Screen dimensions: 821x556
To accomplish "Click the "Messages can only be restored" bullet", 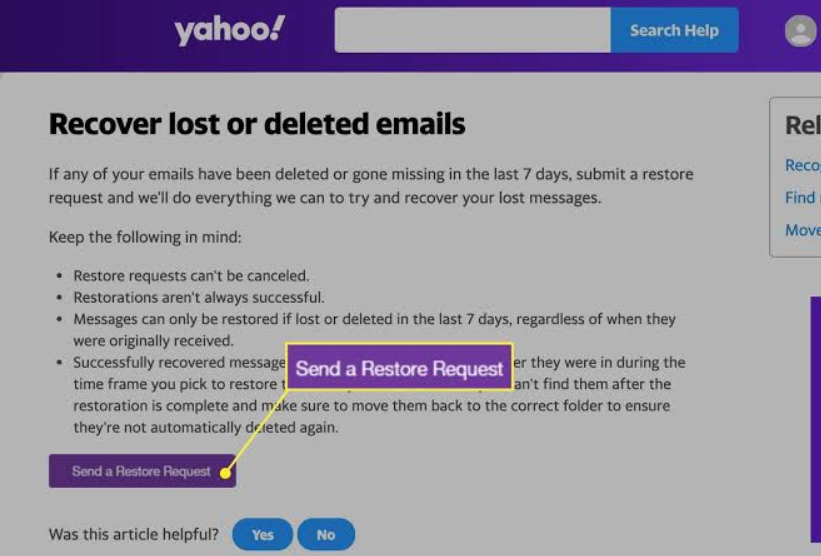I will pyautogui.click(x=374, y=330).
